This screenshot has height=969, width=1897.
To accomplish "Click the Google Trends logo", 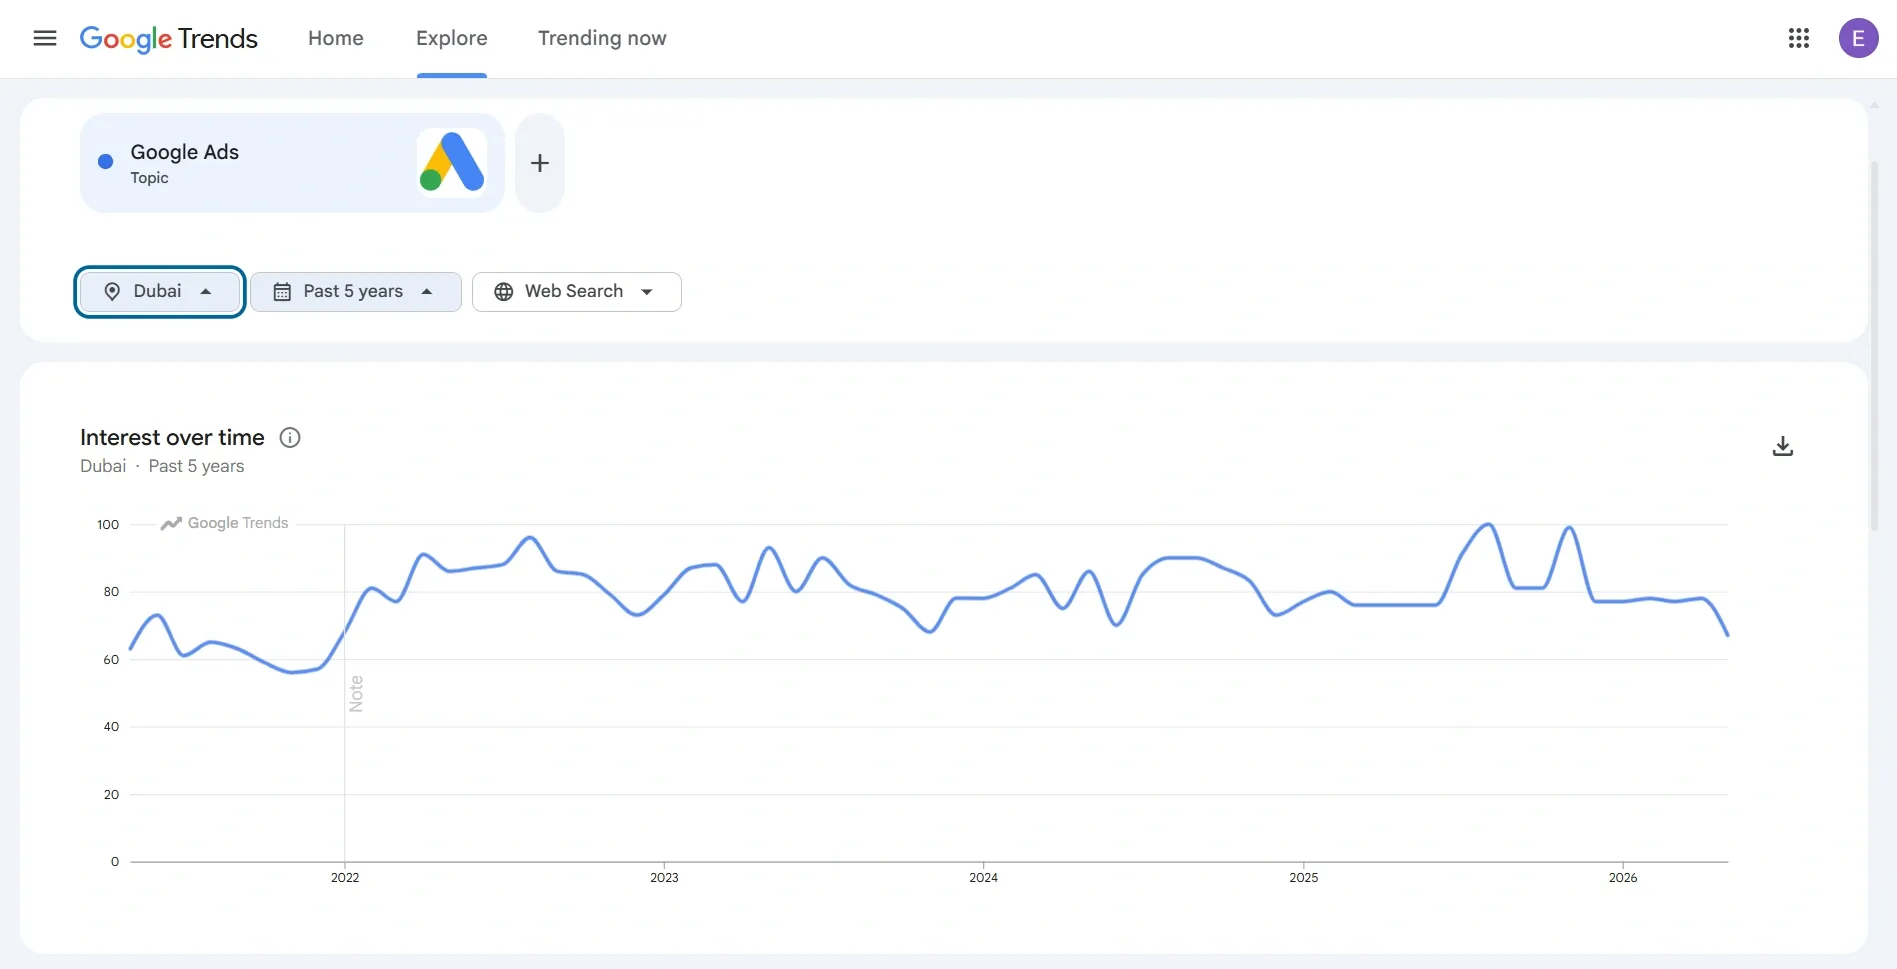I will (168, 38).
